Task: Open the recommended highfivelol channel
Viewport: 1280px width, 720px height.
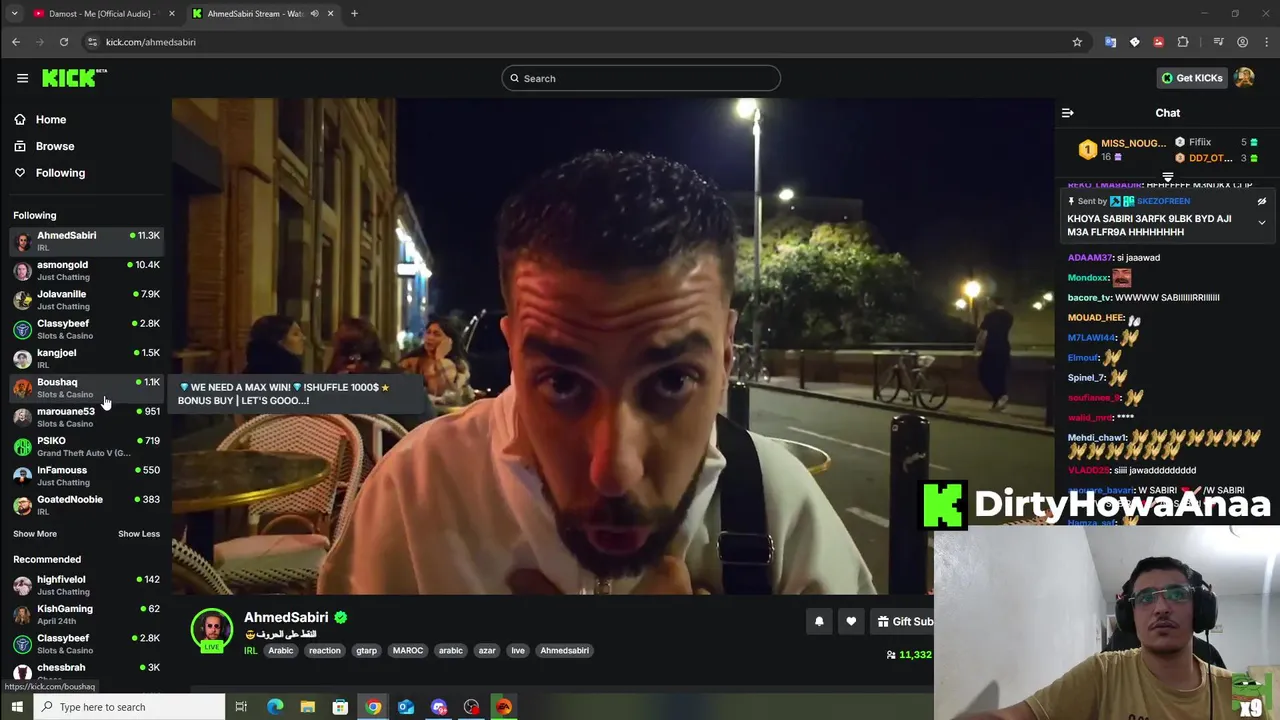Action: [87, 585]
